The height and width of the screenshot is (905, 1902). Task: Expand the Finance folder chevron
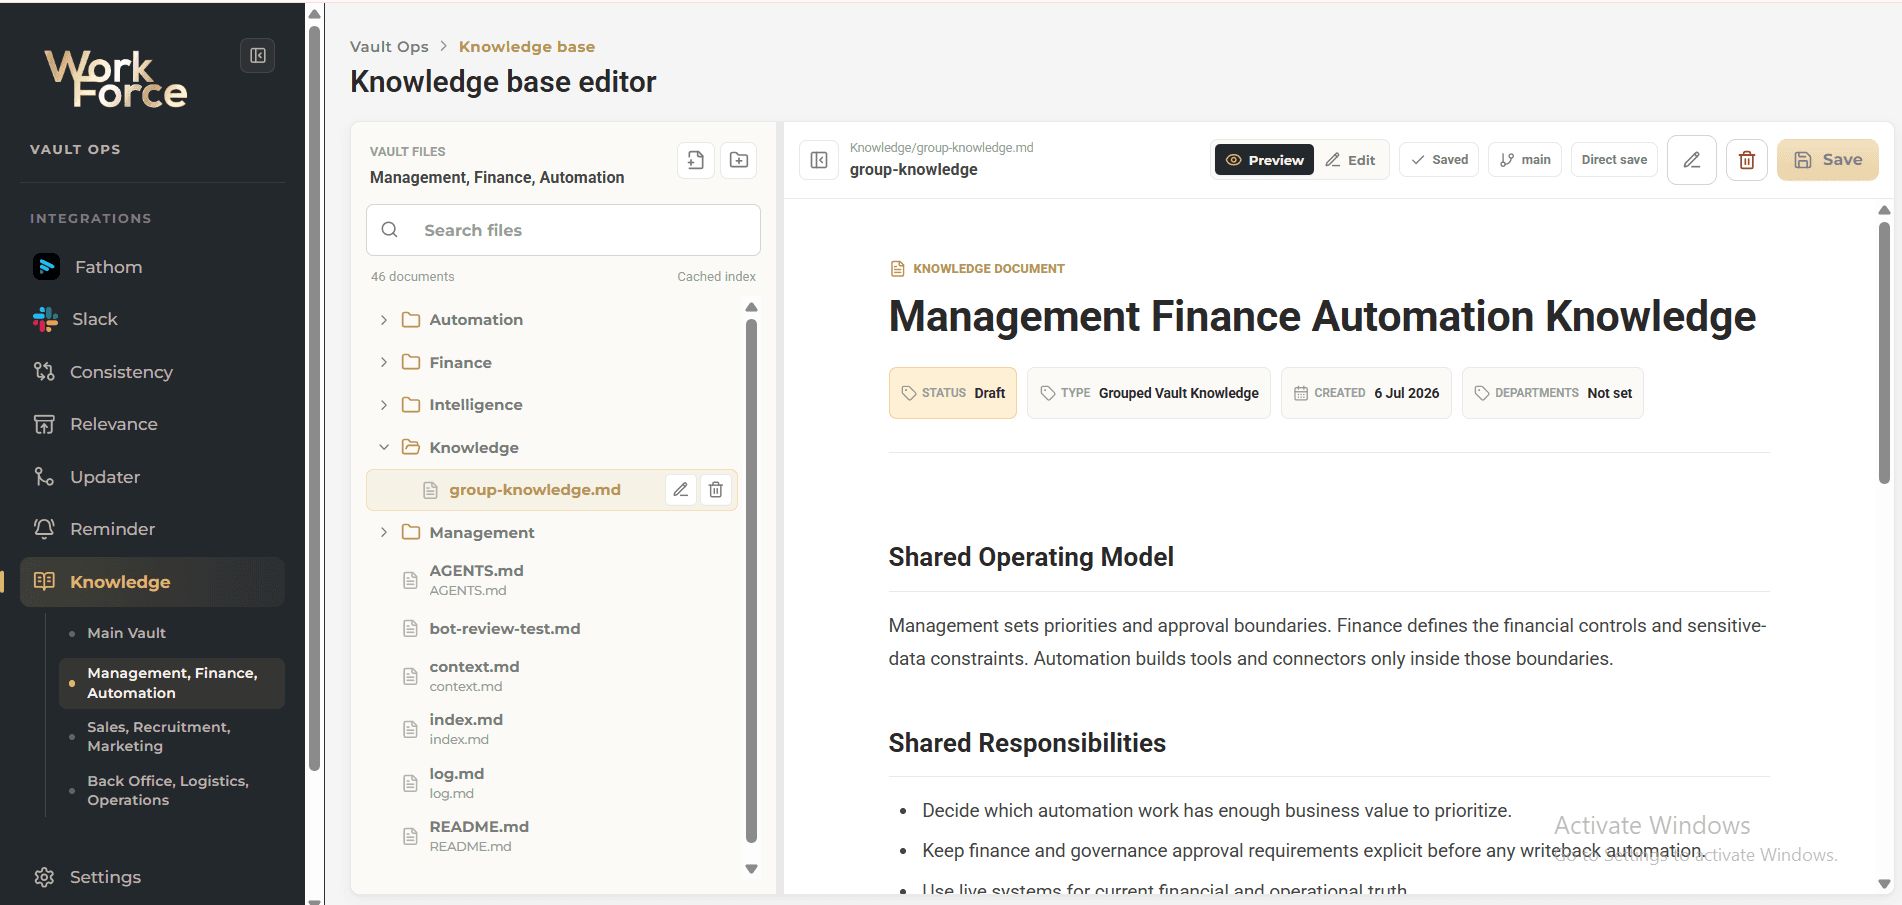point(384,362)
